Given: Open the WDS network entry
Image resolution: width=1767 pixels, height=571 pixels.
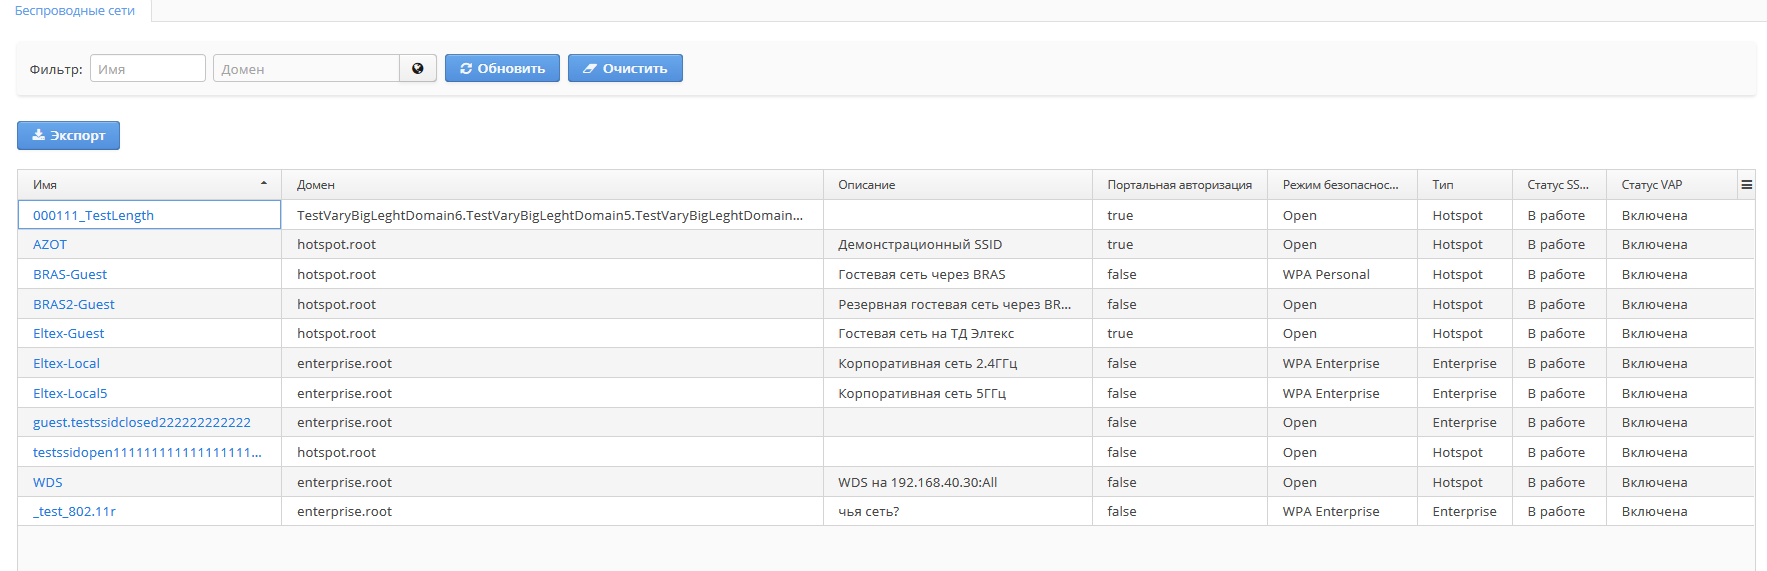Looking at the screenshot, I should tap(48, 483).
